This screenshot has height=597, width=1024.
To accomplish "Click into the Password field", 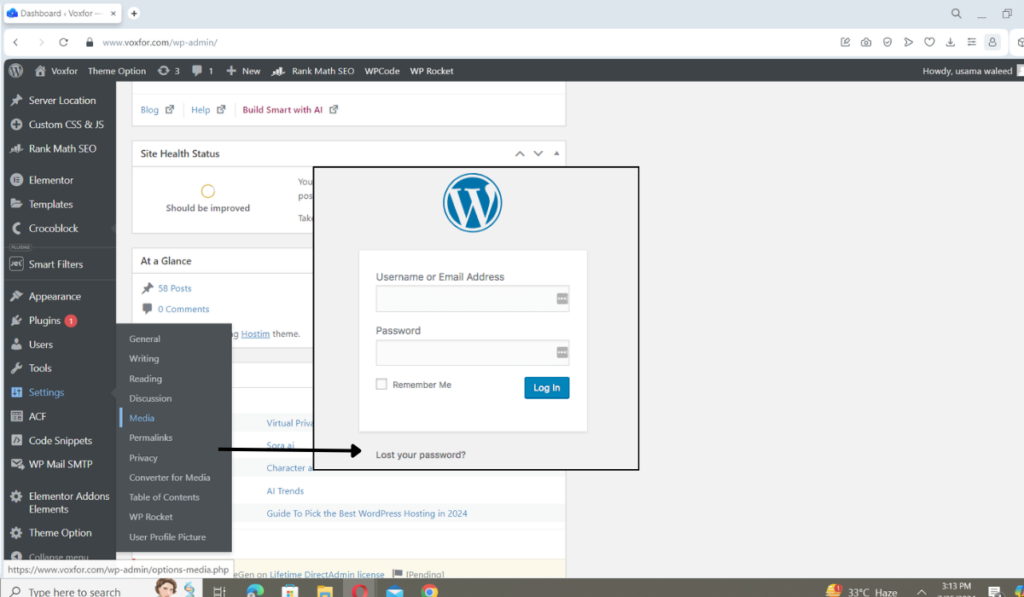I will (465, 353).
